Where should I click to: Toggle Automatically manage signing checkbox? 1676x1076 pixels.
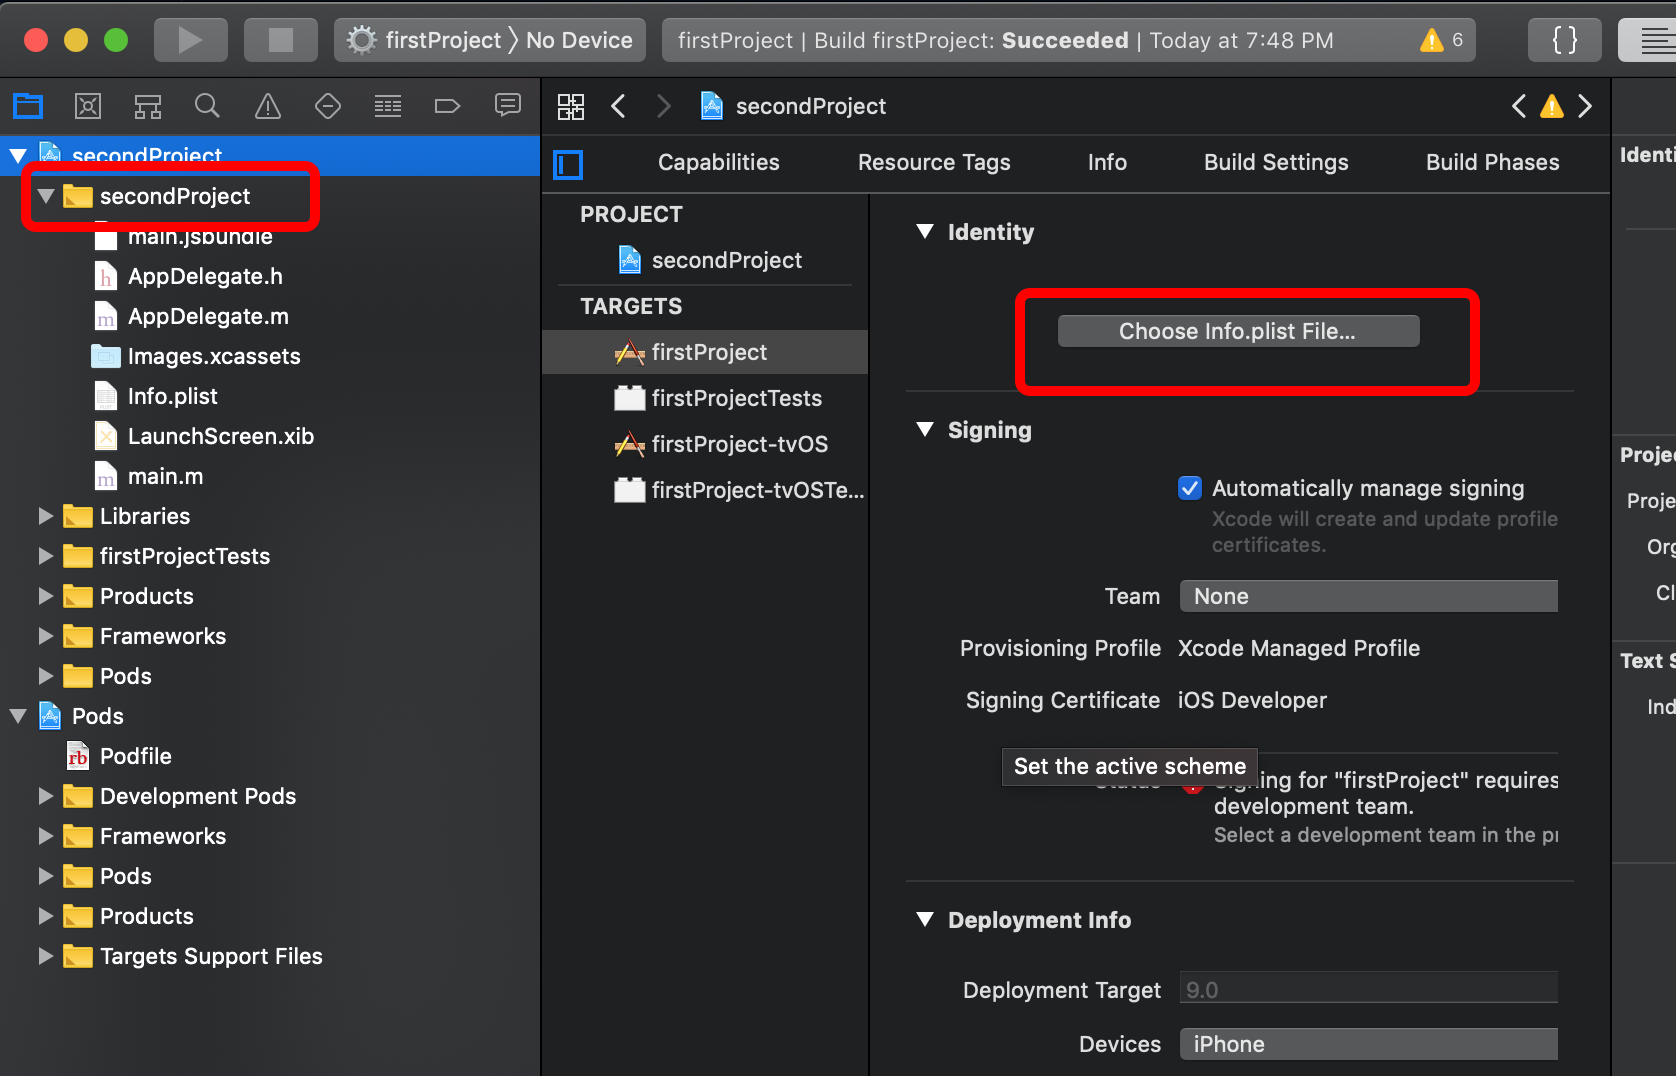click(1190, 488)
